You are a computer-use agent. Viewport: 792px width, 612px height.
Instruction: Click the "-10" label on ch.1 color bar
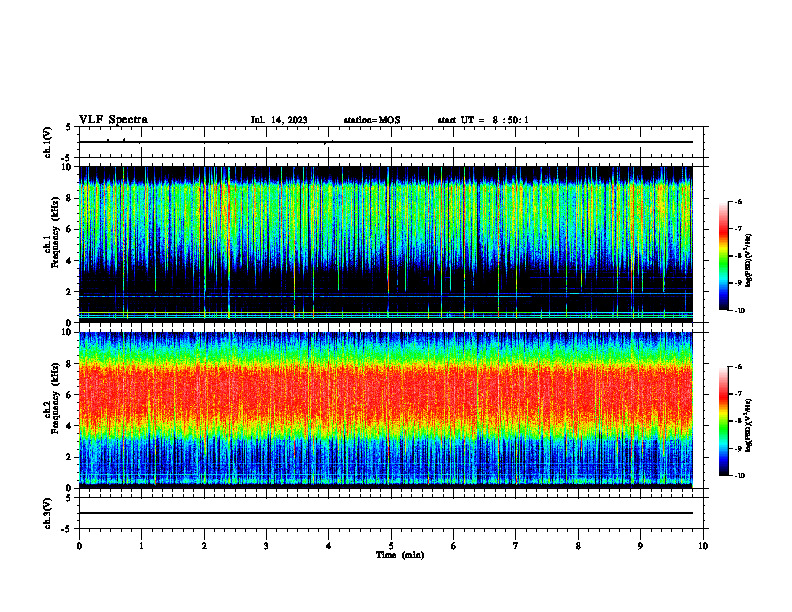[x=740, y=311]
